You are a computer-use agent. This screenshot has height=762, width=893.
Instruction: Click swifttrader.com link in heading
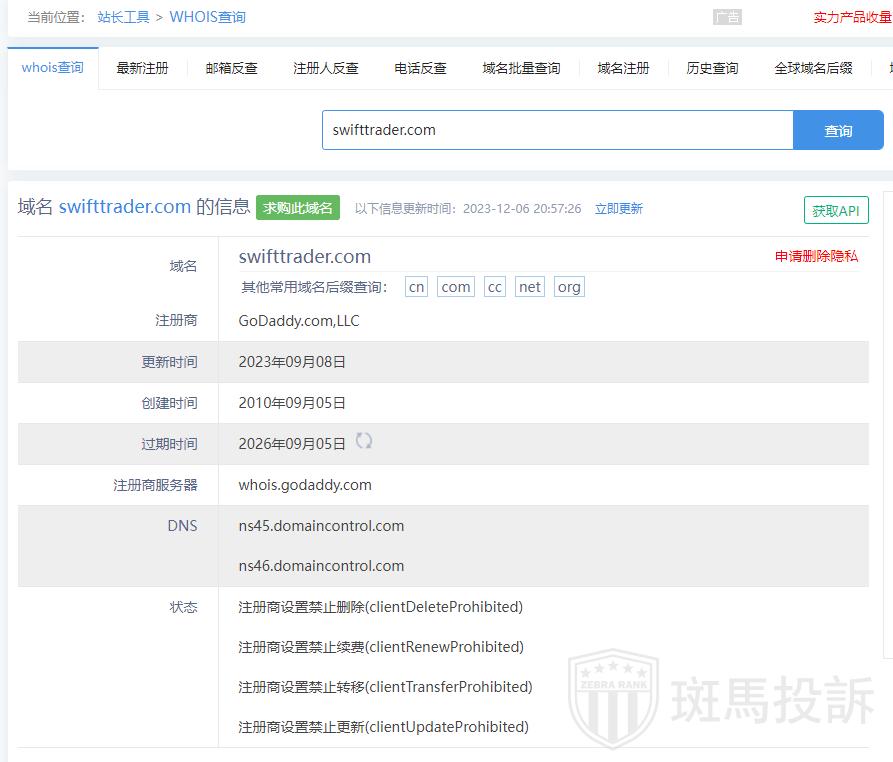tap(124, 207)
